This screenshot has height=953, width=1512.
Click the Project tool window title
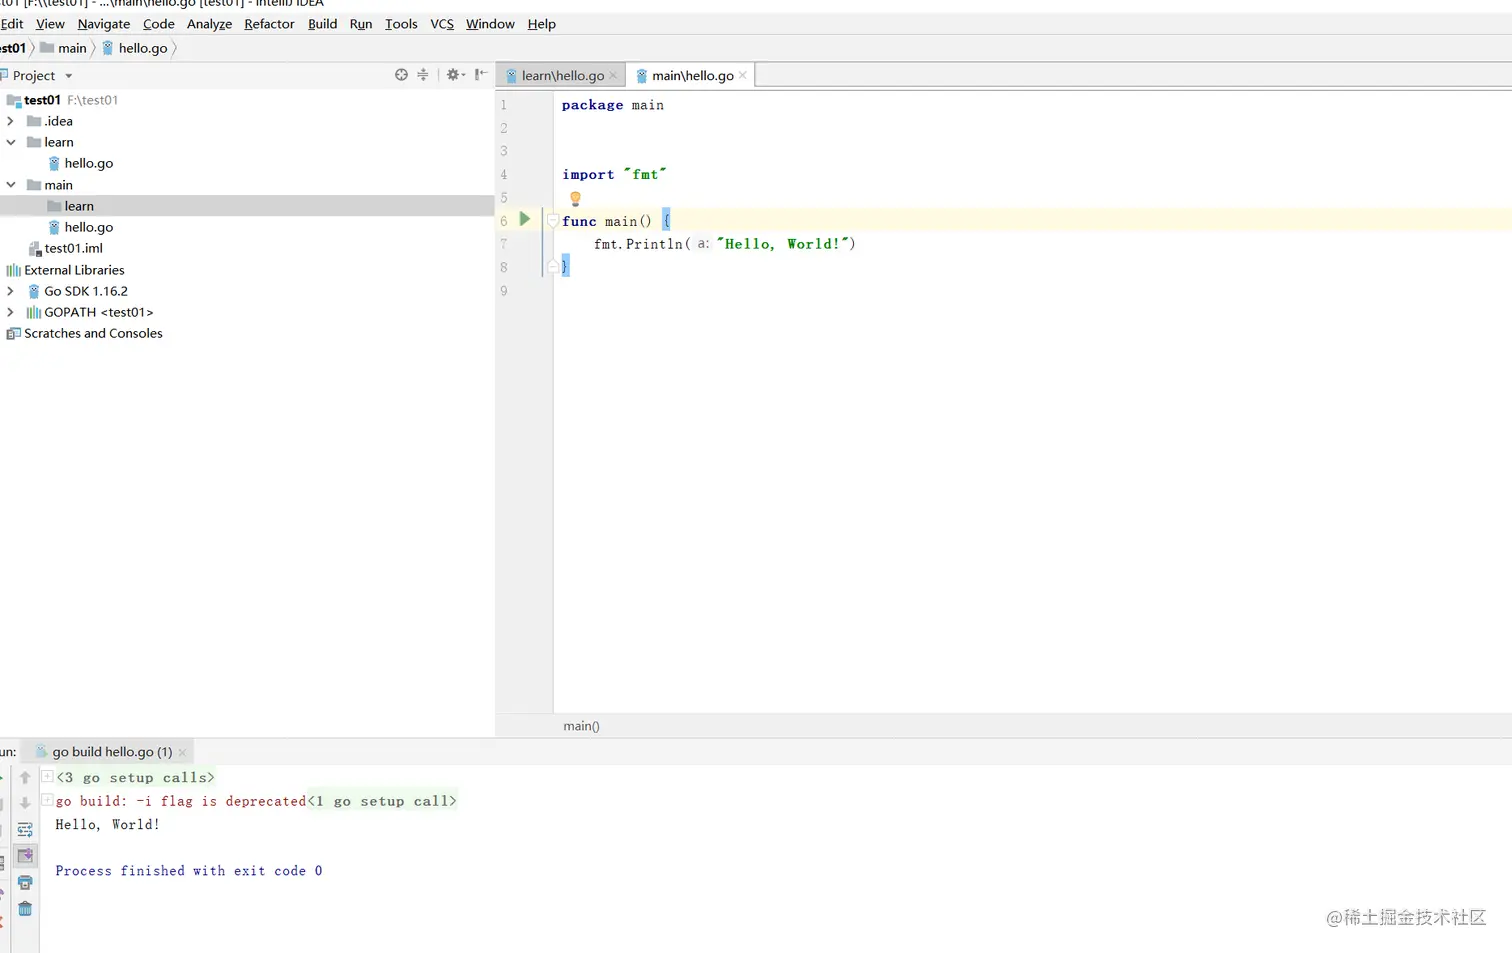(34, 76)
